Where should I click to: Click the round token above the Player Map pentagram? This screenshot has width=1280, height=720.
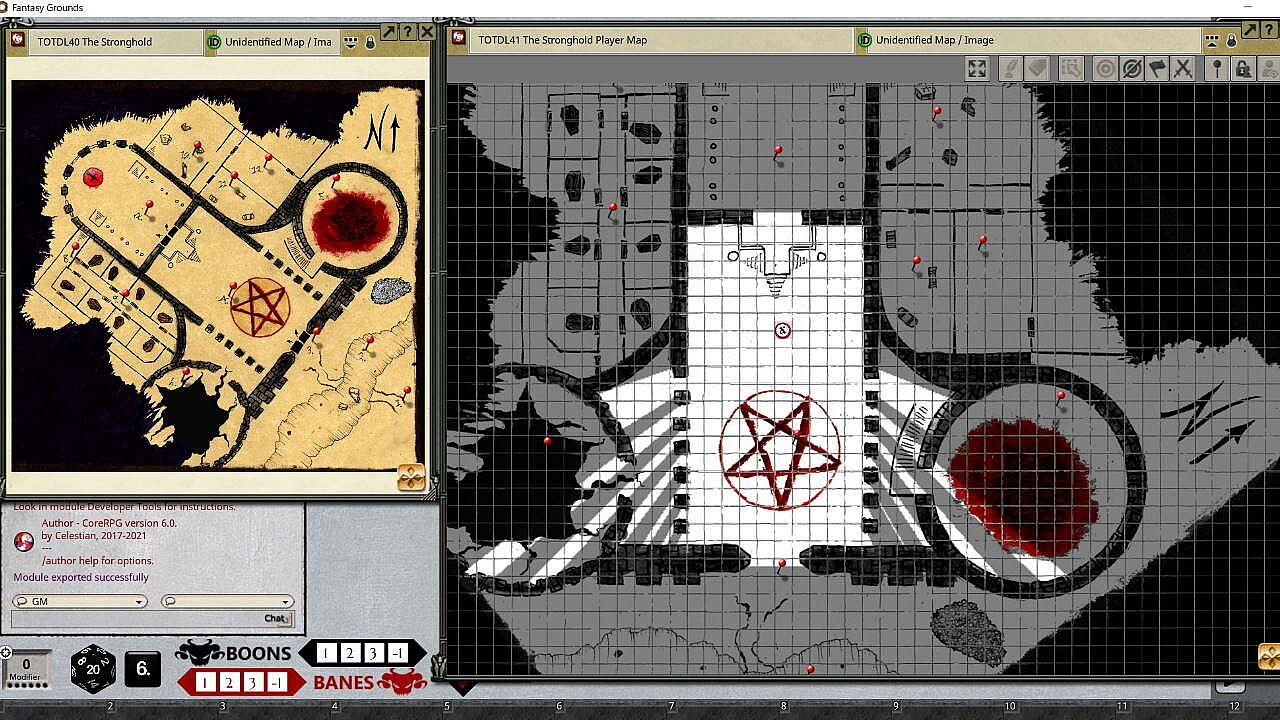[783, 331]
